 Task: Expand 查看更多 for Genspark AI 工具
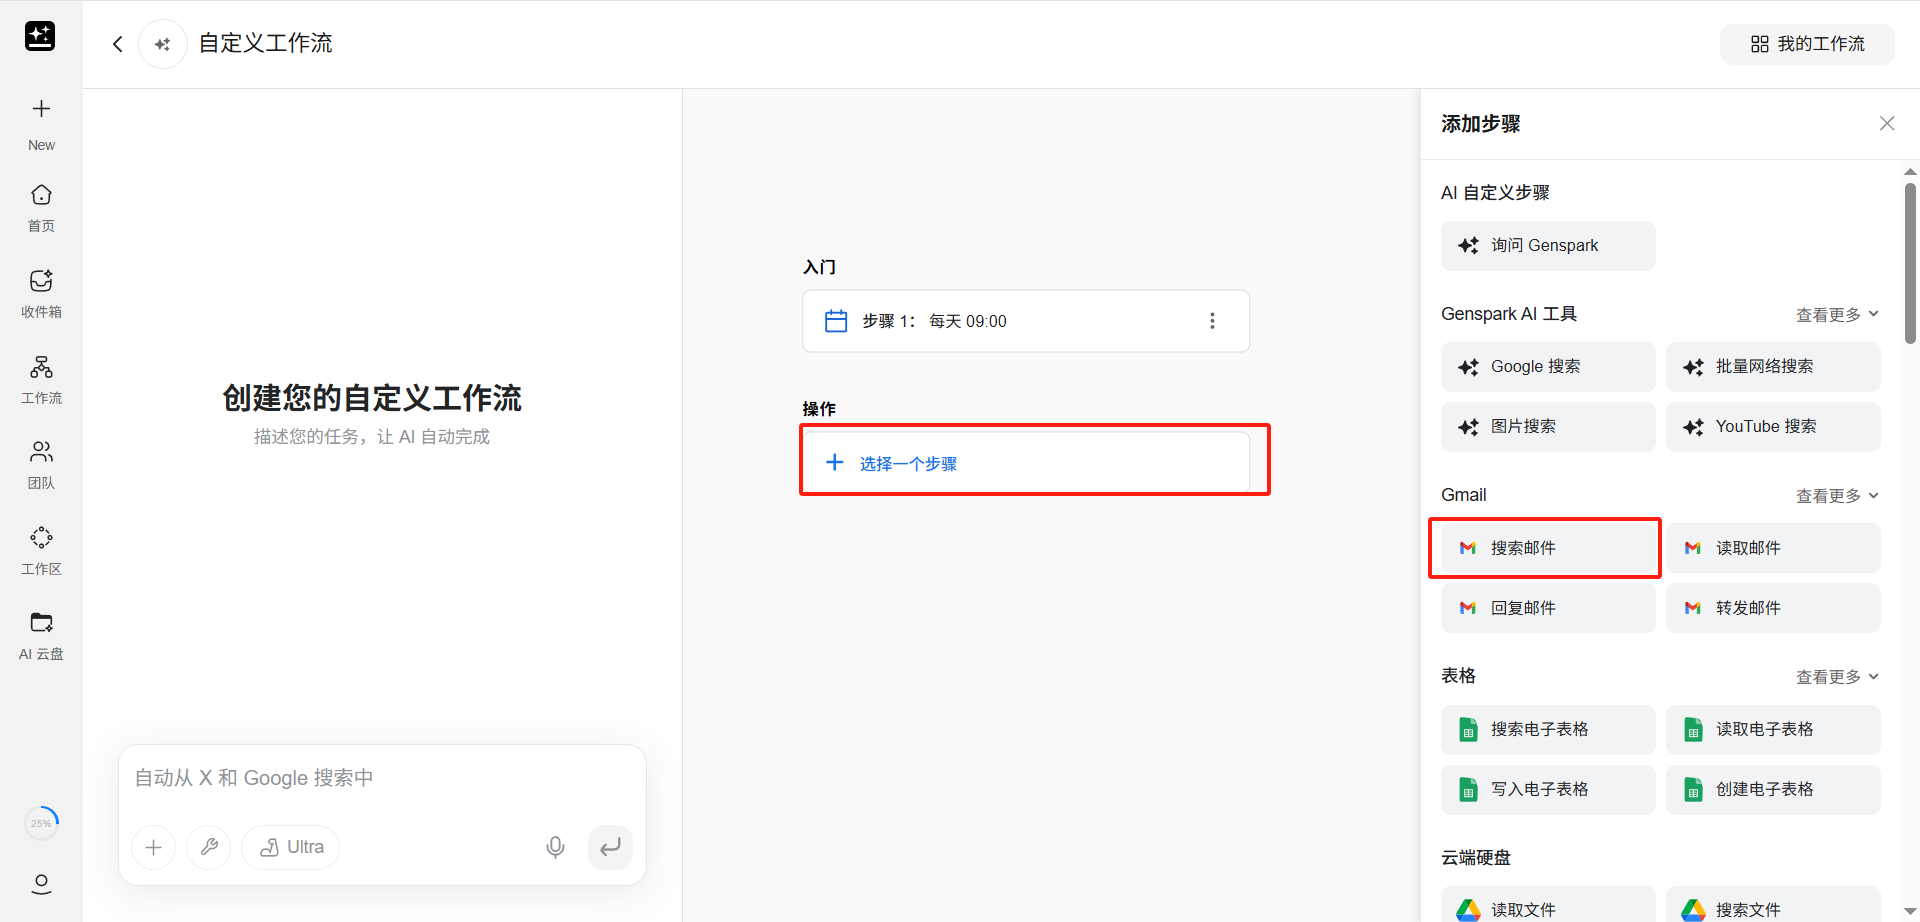coord(1836,315)
